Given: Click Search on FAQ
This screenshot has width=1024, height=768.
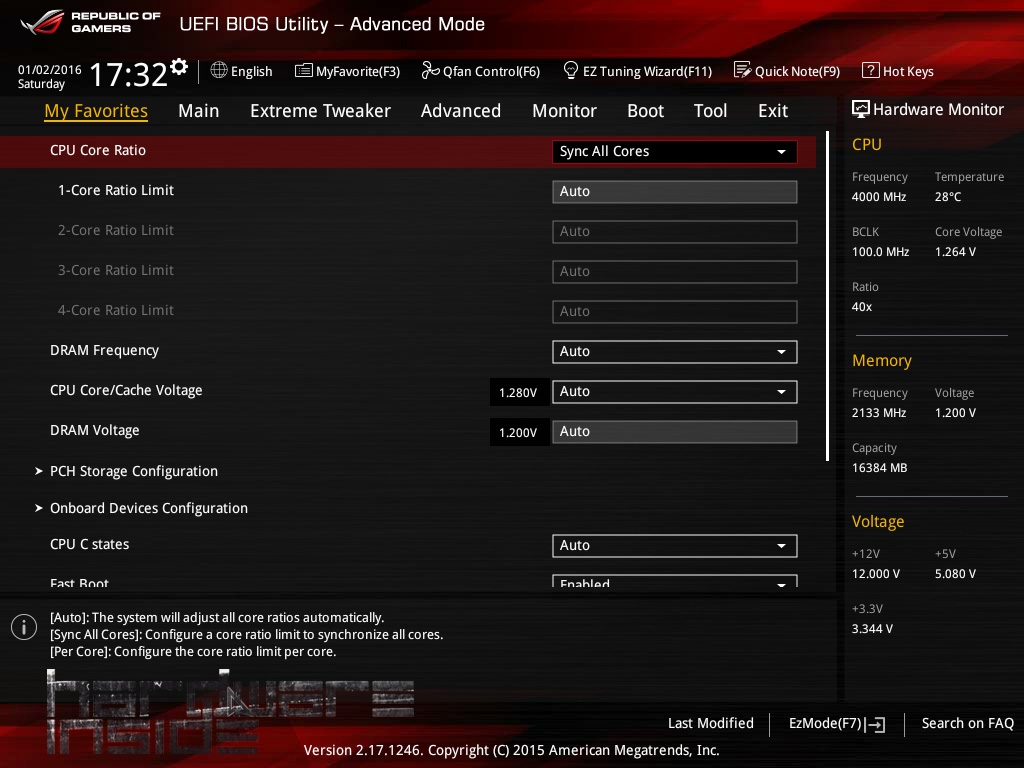Looking at the screenshot, I should pos(967,723).
